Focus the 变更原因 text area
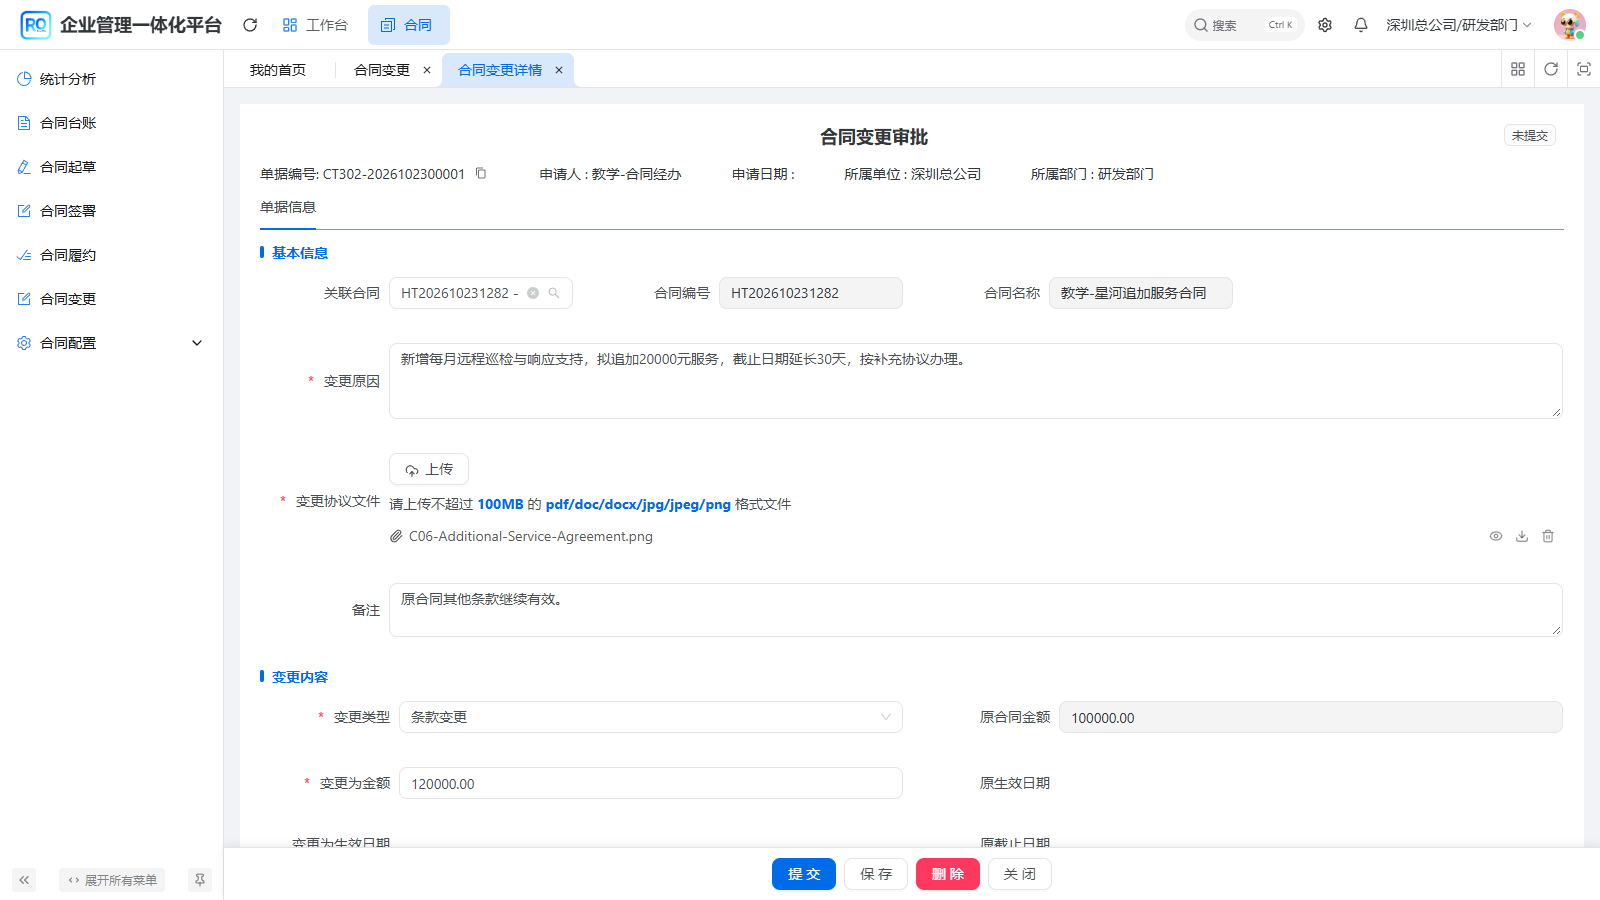 click(x=976, y=381)
